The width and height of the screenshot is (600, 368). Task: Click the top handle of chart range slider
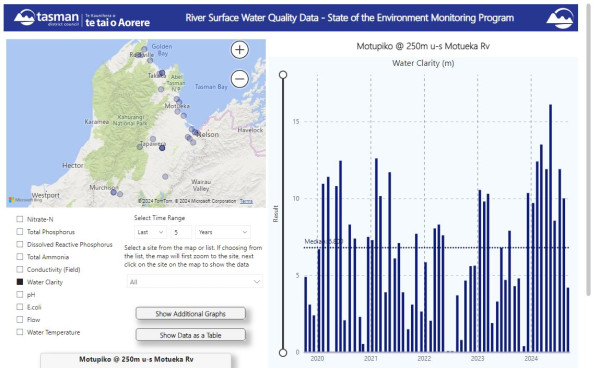pyautogui.click(x=283, y=75)
